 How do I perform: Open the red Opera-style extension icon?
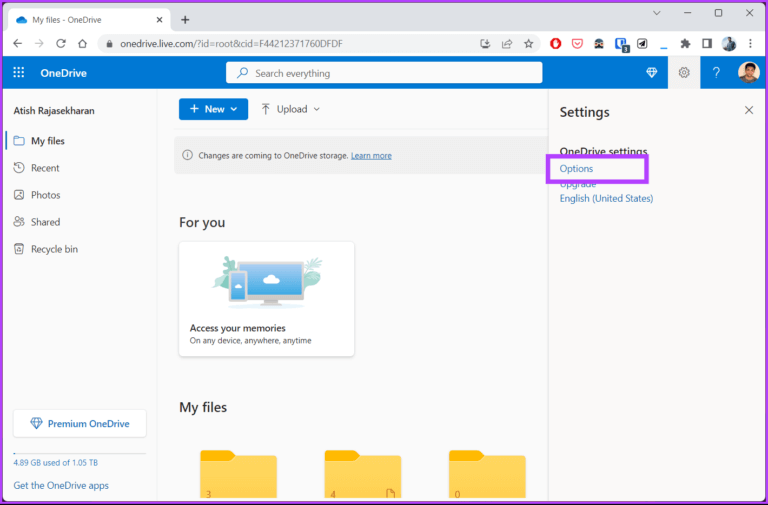pyautogui.click(x=555, y=44)
